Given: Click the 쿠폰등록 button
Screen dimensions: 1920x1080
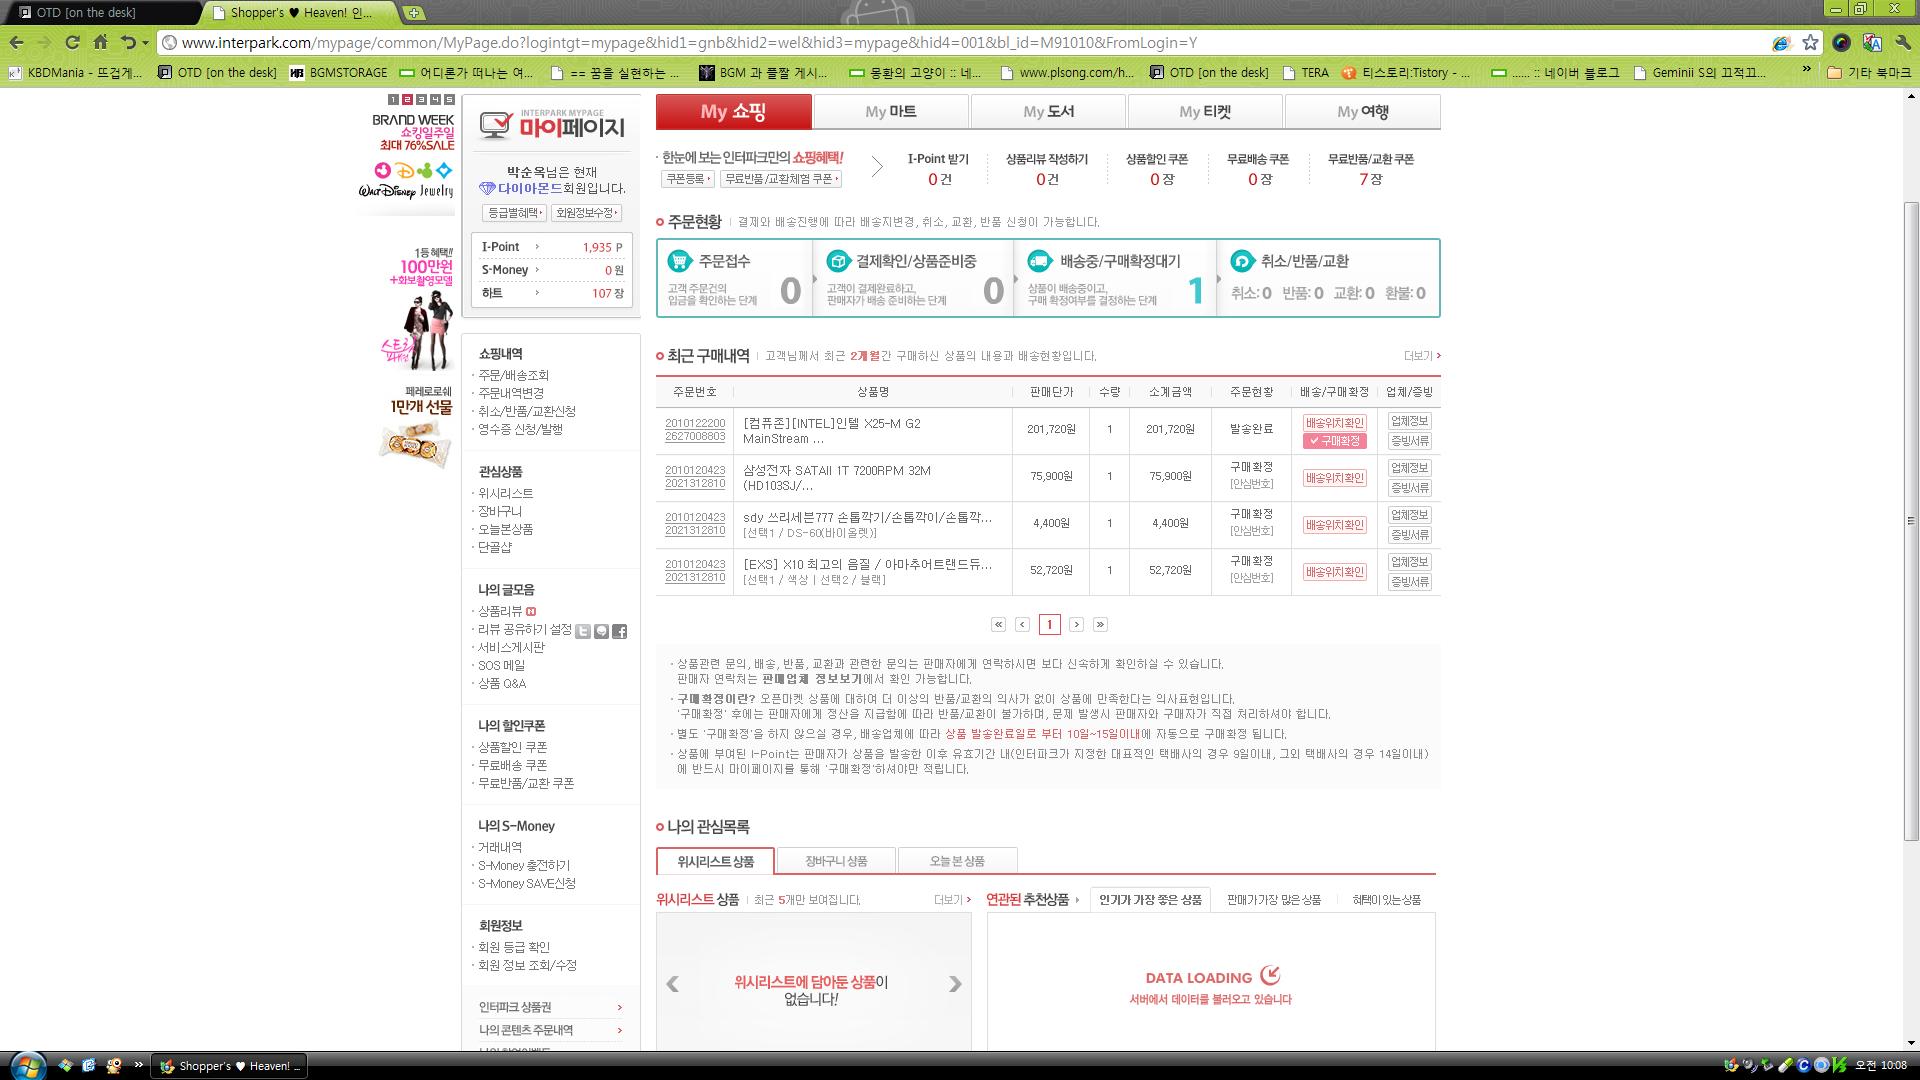Looking at the screenshot, I should (688, 179).
